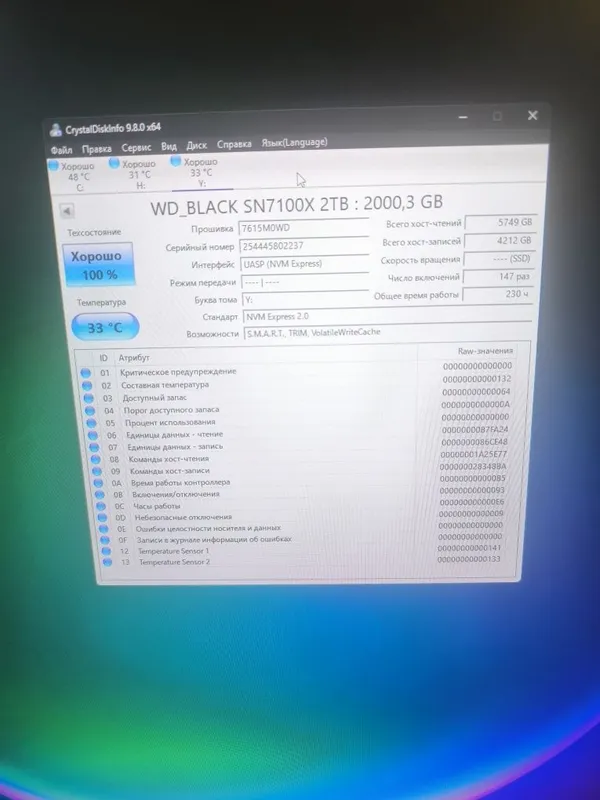
Task: Click the CrystalDiskInfo title bar app icon
Action: click(56, 130)
